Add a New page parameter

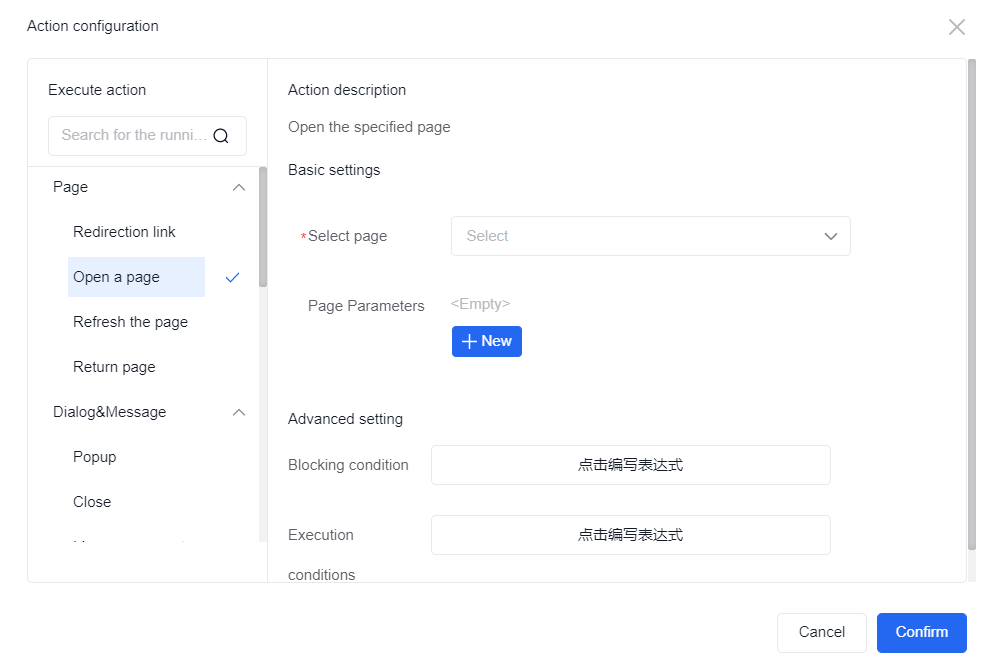click(487, 341)
